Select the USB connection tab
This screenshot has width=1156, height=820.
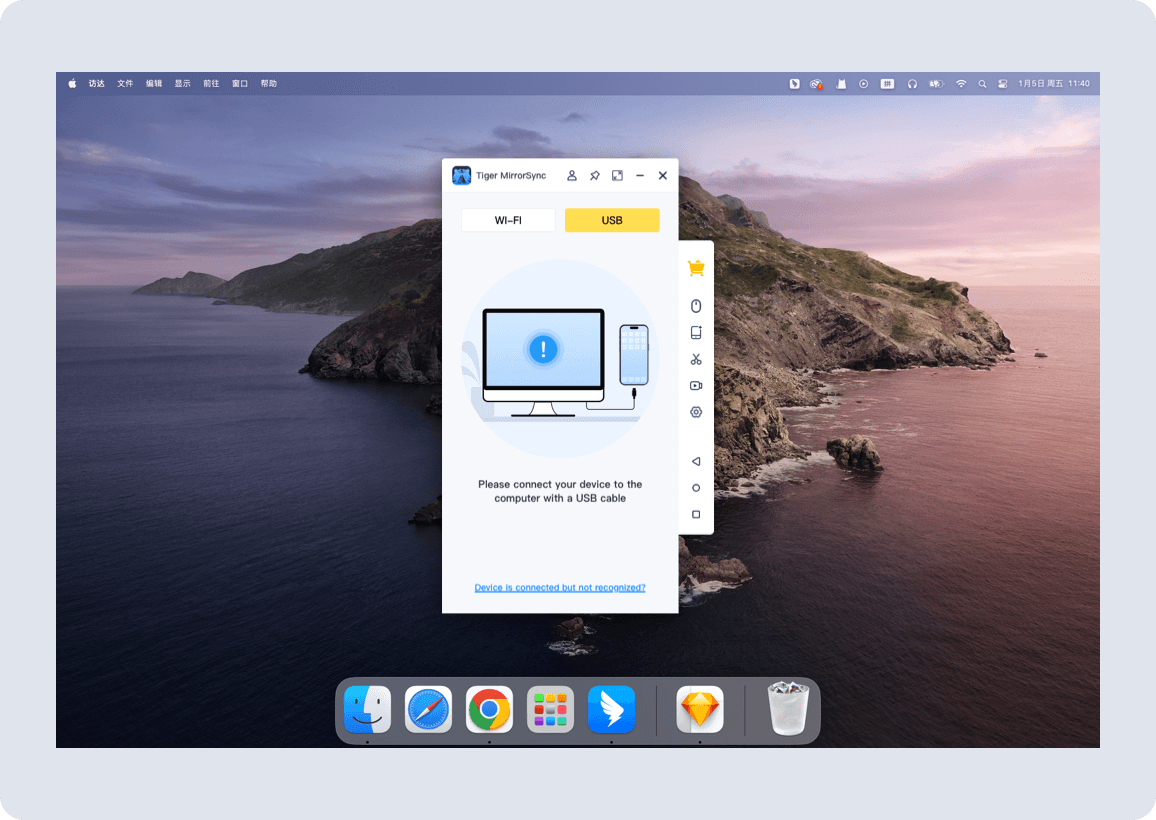tap(612, 220)
